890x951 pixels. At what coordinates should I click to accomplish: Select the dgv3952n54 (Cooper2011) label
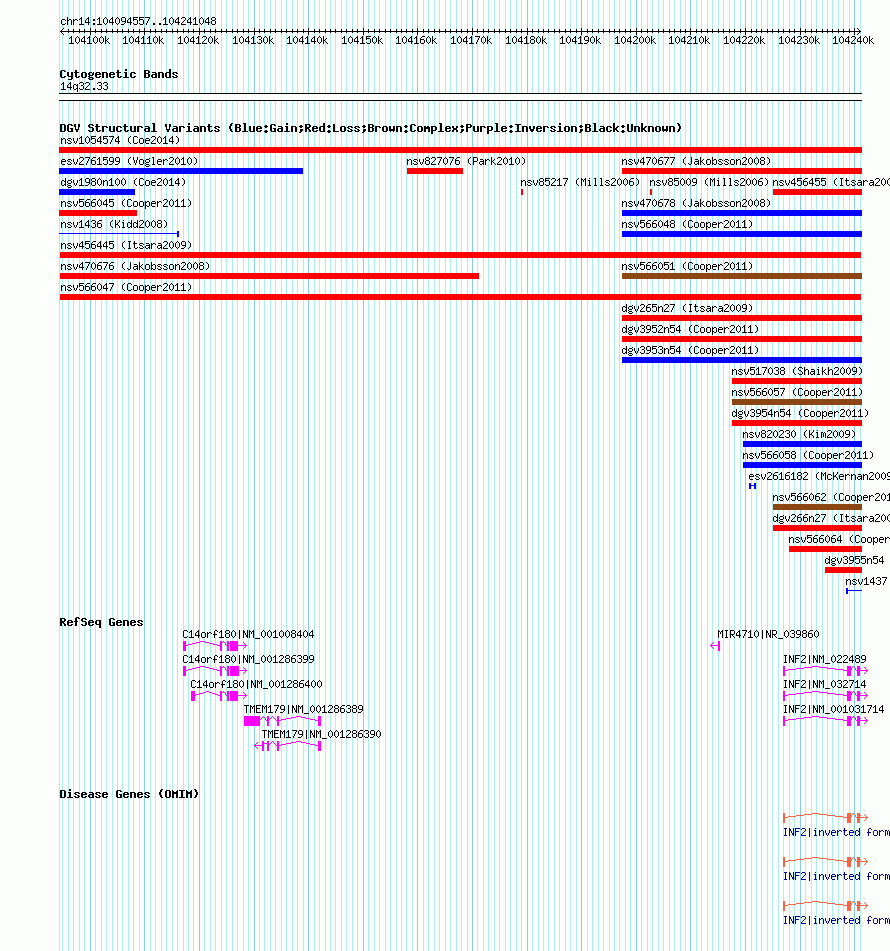[690, 329]
